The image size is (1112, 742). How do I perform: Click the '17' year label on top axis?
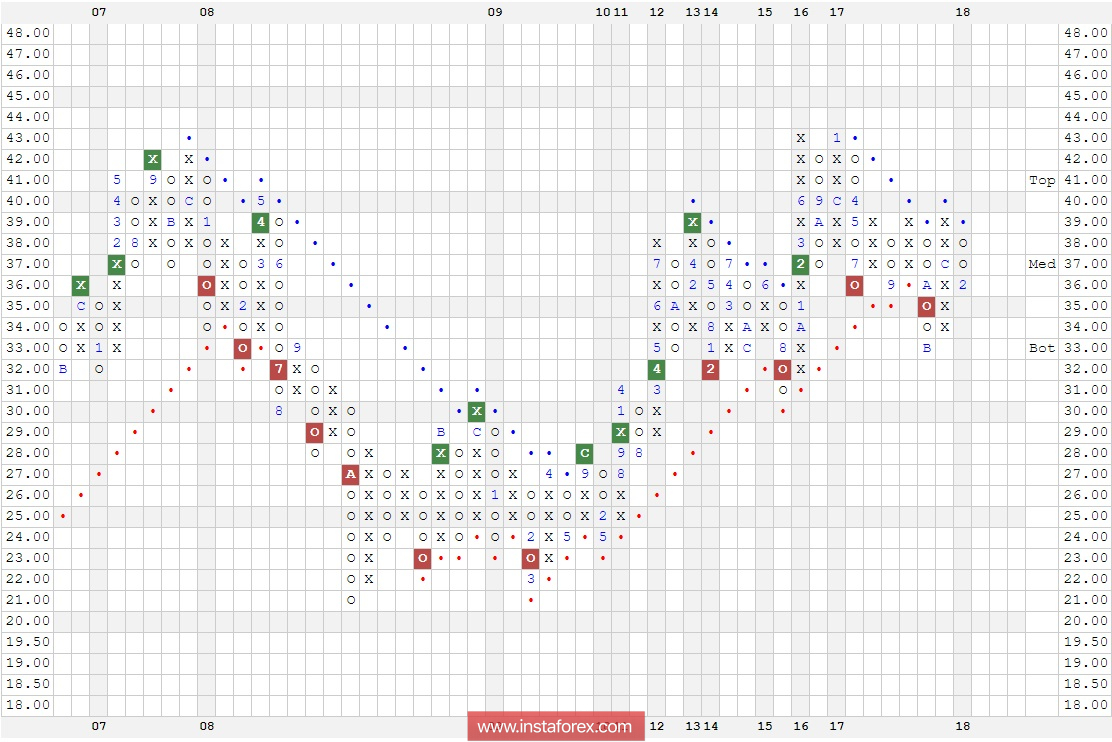click(837, 12)
